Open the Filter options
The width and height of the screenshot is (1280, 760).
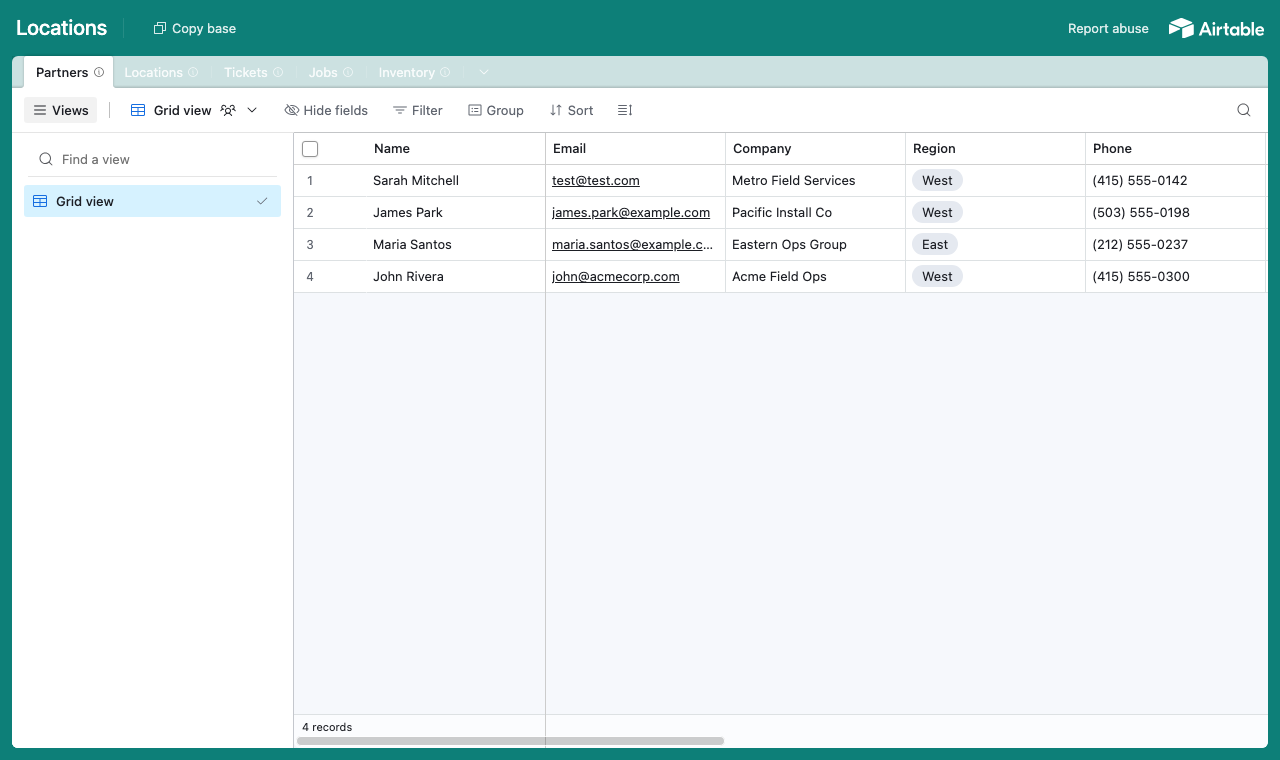point(418,110)
